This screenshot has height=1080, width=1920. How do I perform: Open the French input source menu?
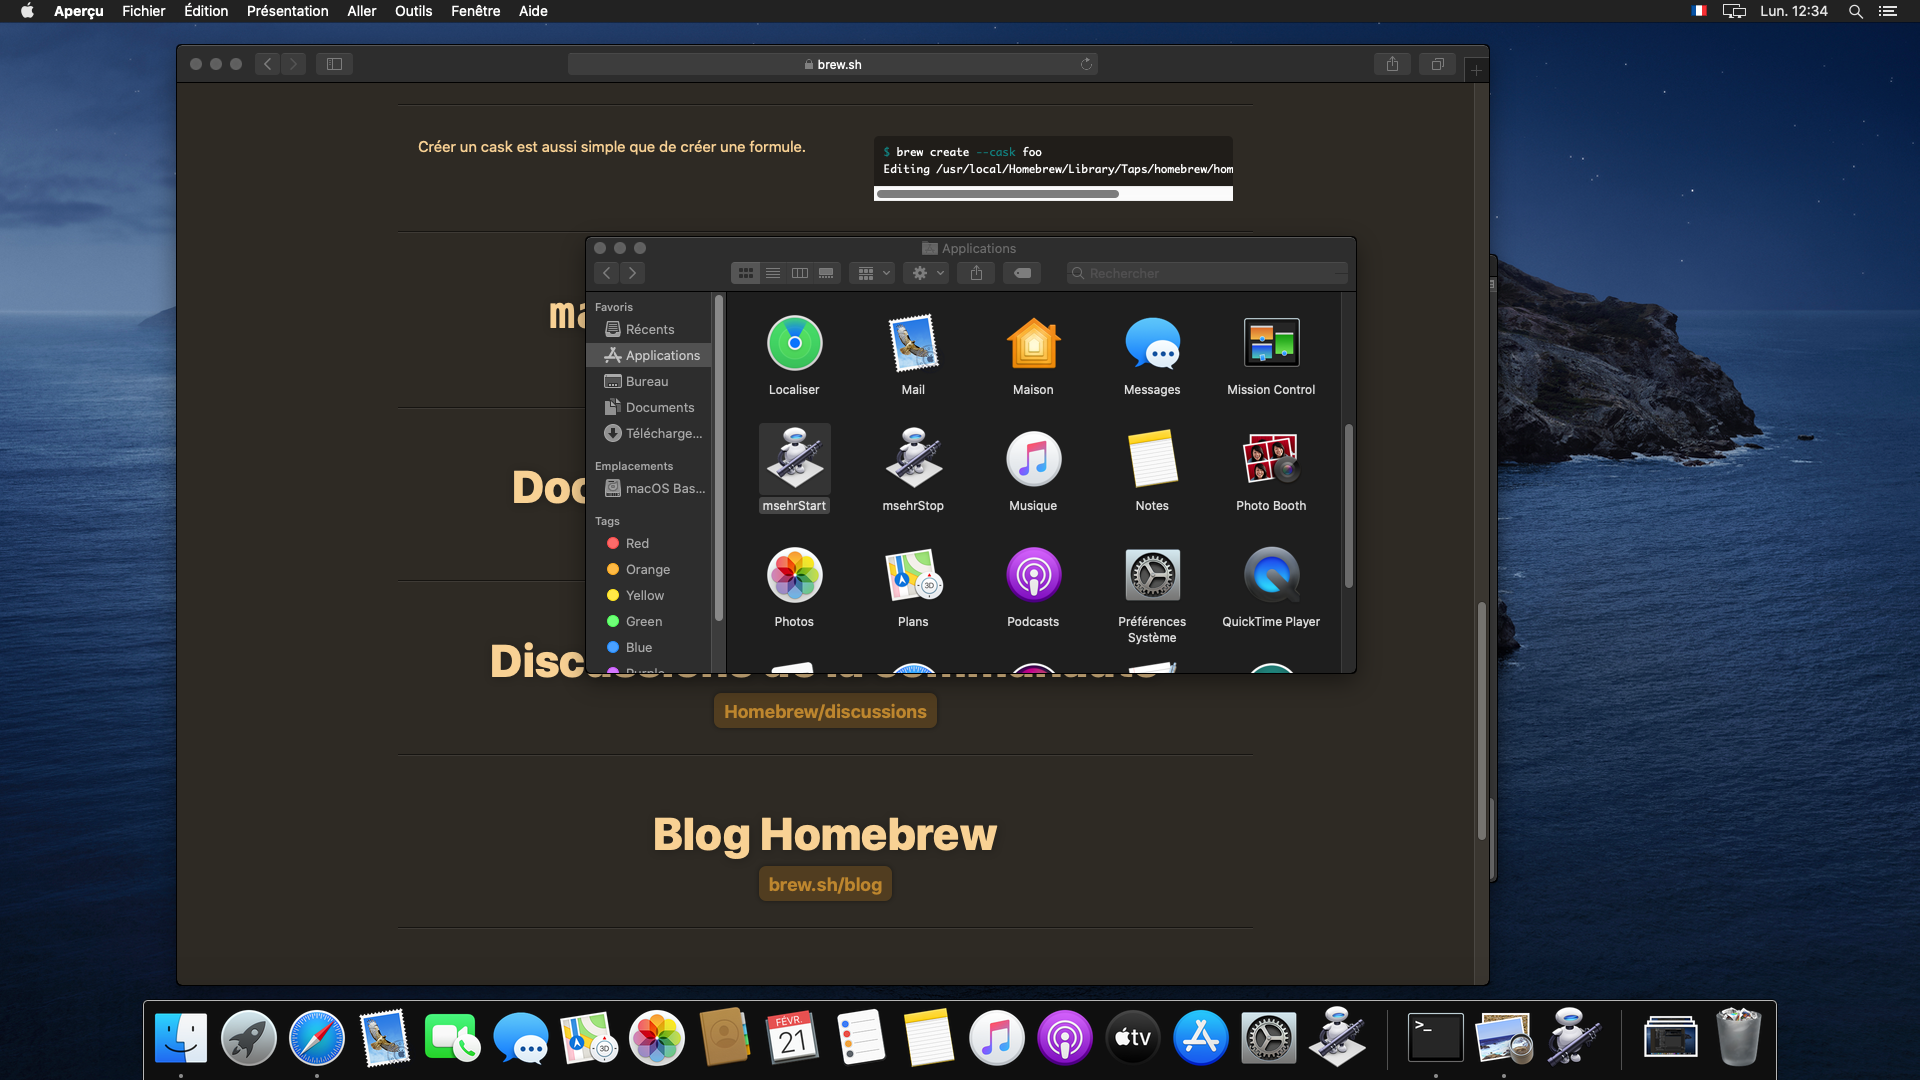[1699, 11]
